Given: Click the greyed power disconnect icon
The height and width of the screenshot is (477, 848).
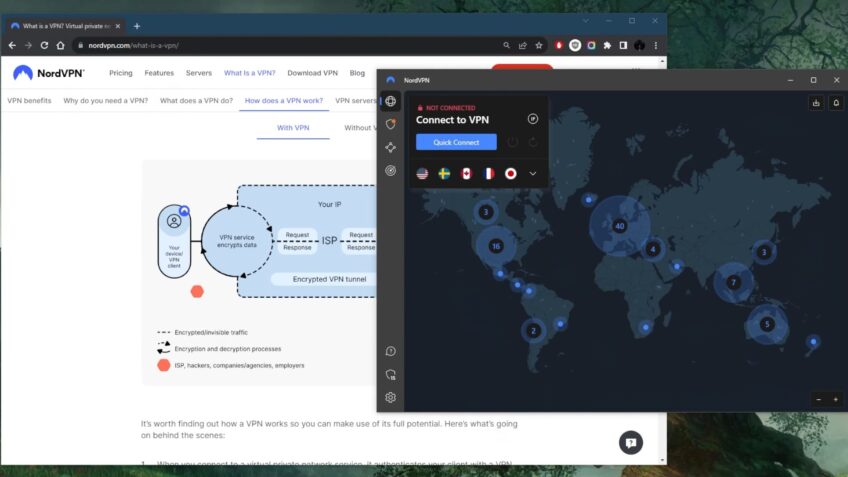Looking at the screenshot, I should tap(512, 142).
